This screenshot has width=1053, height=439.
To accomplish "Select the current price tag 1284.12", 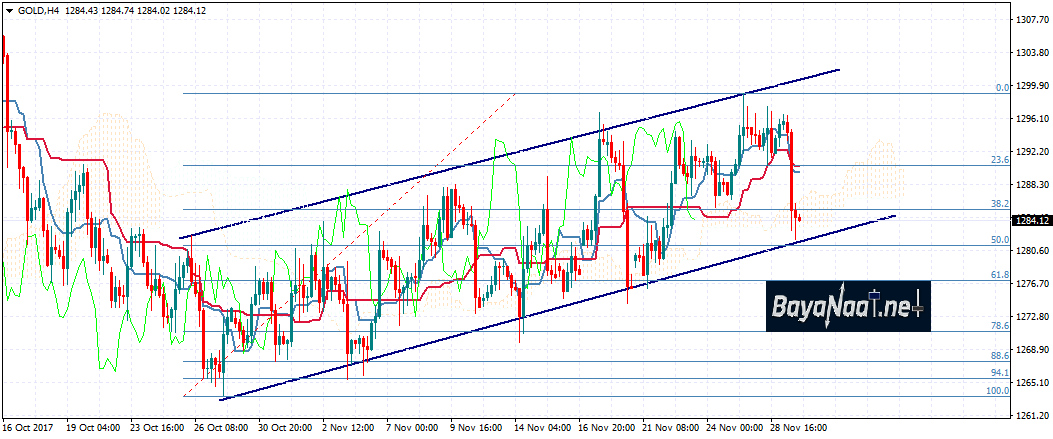I will pyautogui.click(x=1028, y=220).
